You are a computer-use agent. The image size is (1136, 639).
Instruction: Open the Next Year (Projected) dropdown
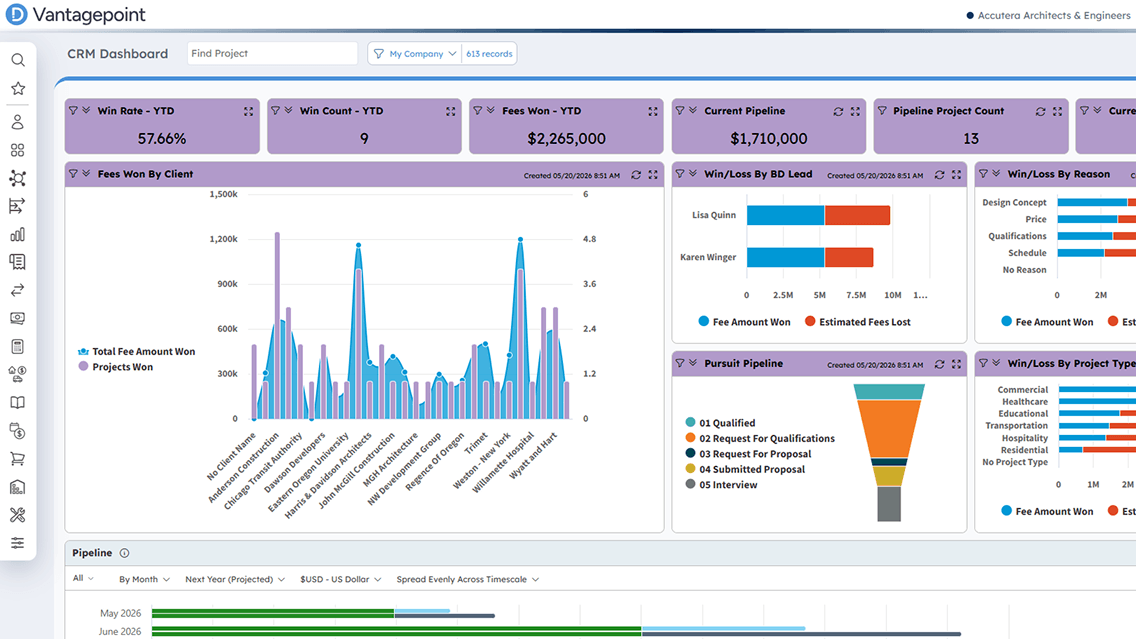tap(235, 580)
